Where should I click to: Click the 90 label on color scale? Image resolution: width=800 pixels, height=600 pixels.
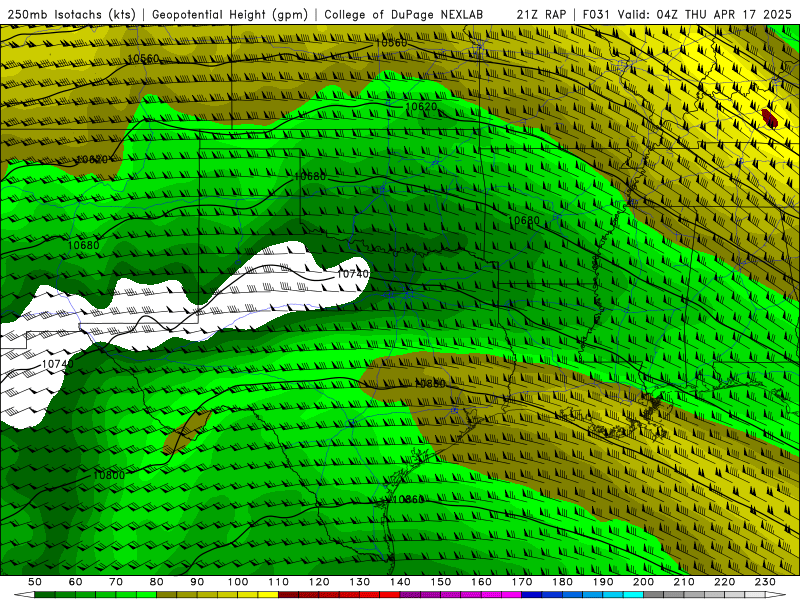tap(197, 582)
